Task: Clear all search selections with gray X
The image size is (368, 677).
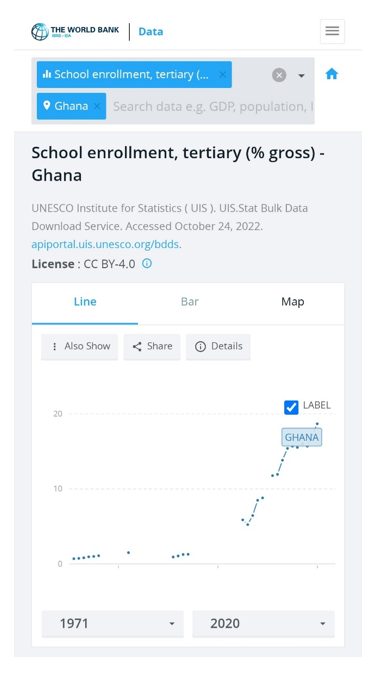Action: pos(279,75)
